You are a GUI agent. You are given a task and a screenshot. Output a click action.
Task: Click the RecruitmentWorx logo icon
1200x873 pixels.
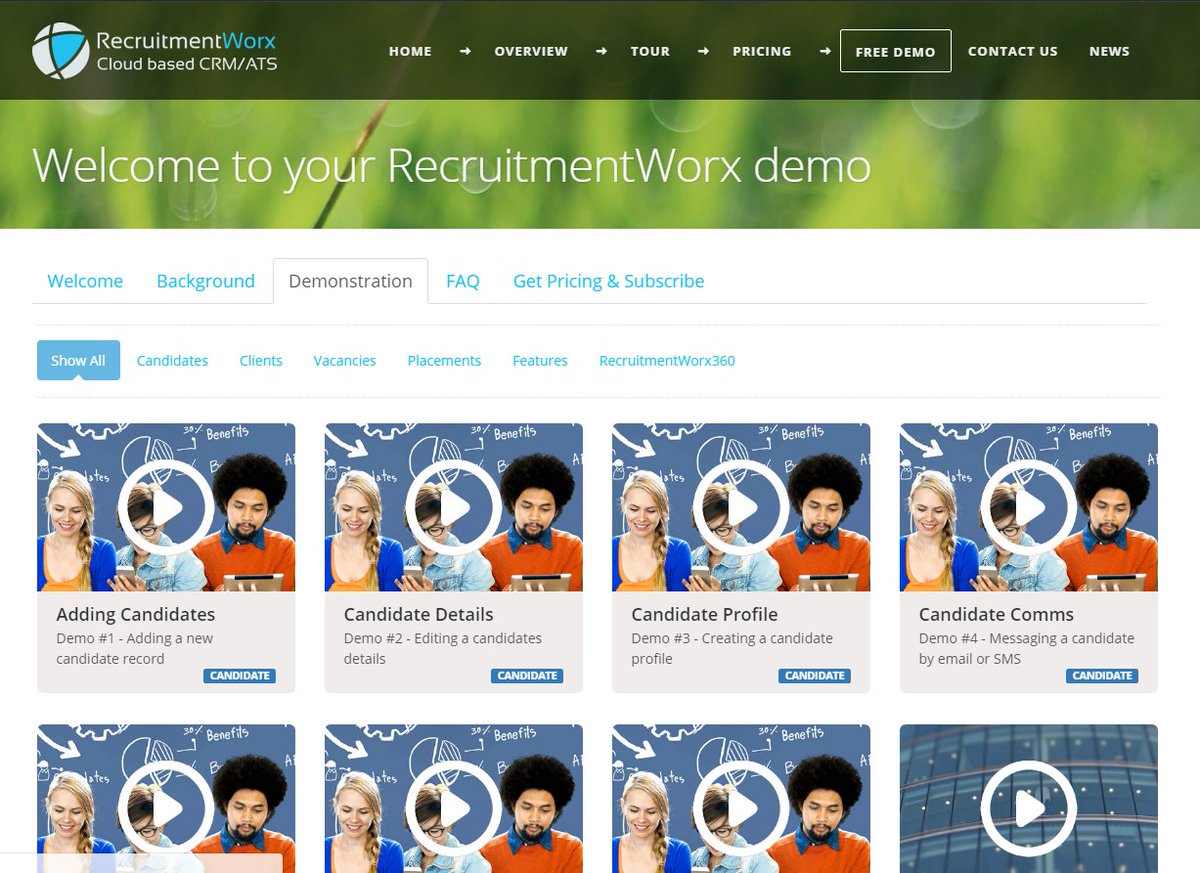pyautogui.click(x=60, y=51)
